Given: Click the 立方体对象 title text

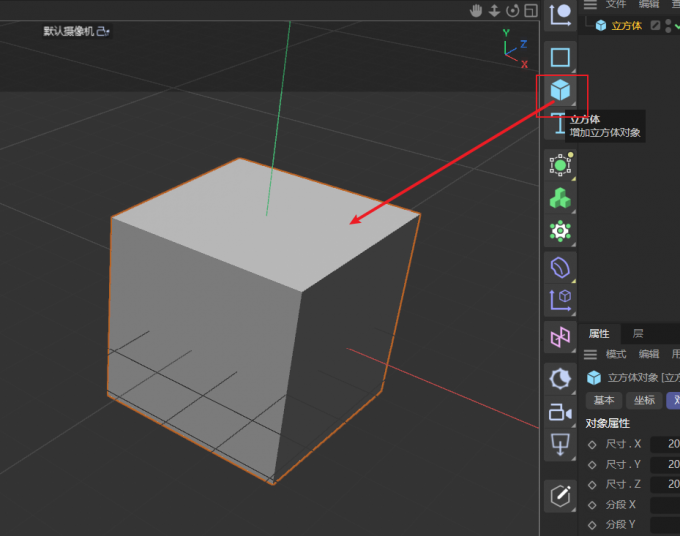Looking at the screenshot, I should coord(633,378).
